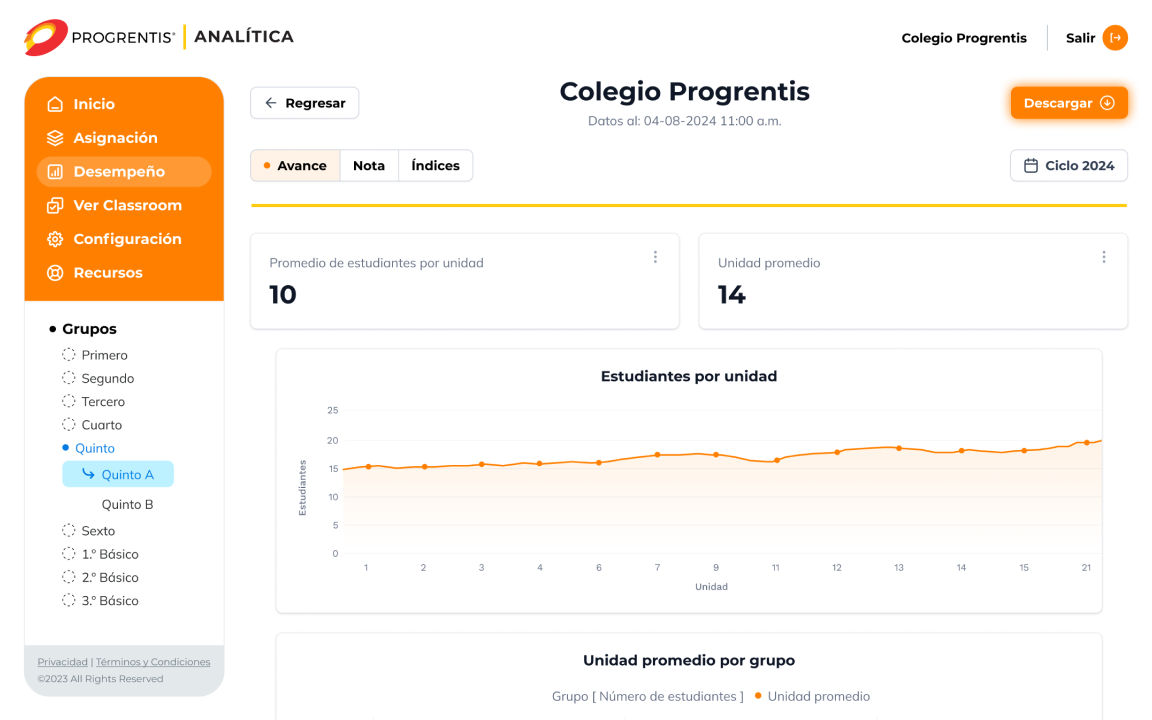This screenshot has width=1152, height=720.
Task: Open options menu for Unidad promedio card
Action: (1104, 257)
